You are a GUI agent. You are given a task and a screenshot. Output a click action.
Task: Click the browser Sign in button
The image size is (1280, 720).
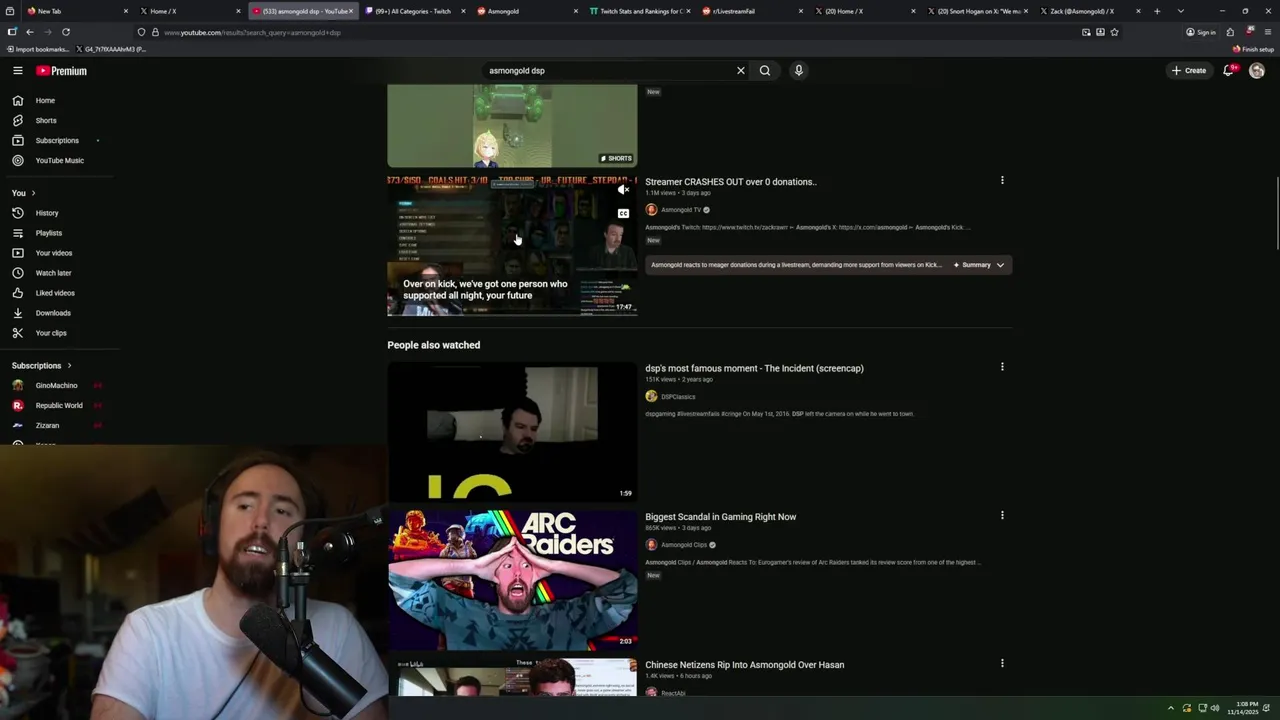click(1201, 32)
